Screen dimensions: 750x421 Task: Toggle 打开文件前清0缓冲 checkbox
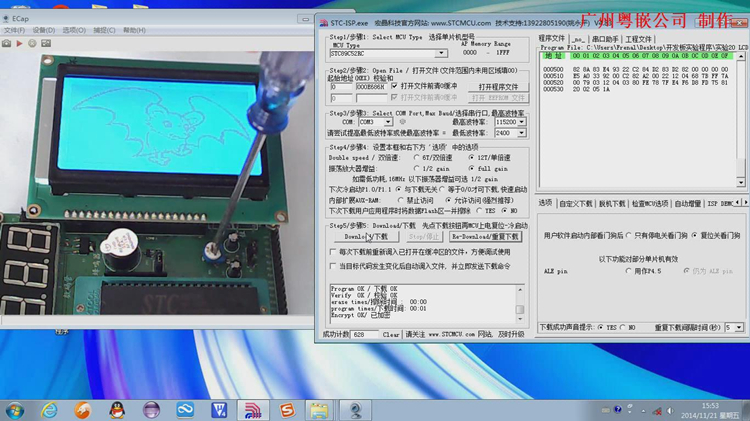point(394,86)
